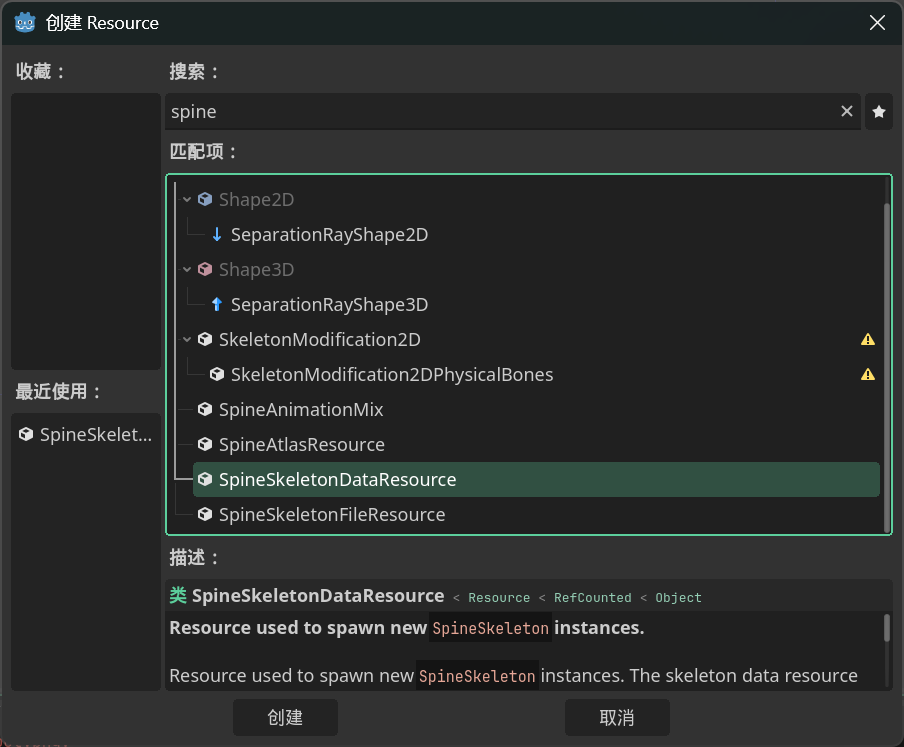Image resolution: width=904 pixels, height=747 pixels.
Task: Click the SeparationRayShape3D up-arrow icon
Action: click(217, 305)
